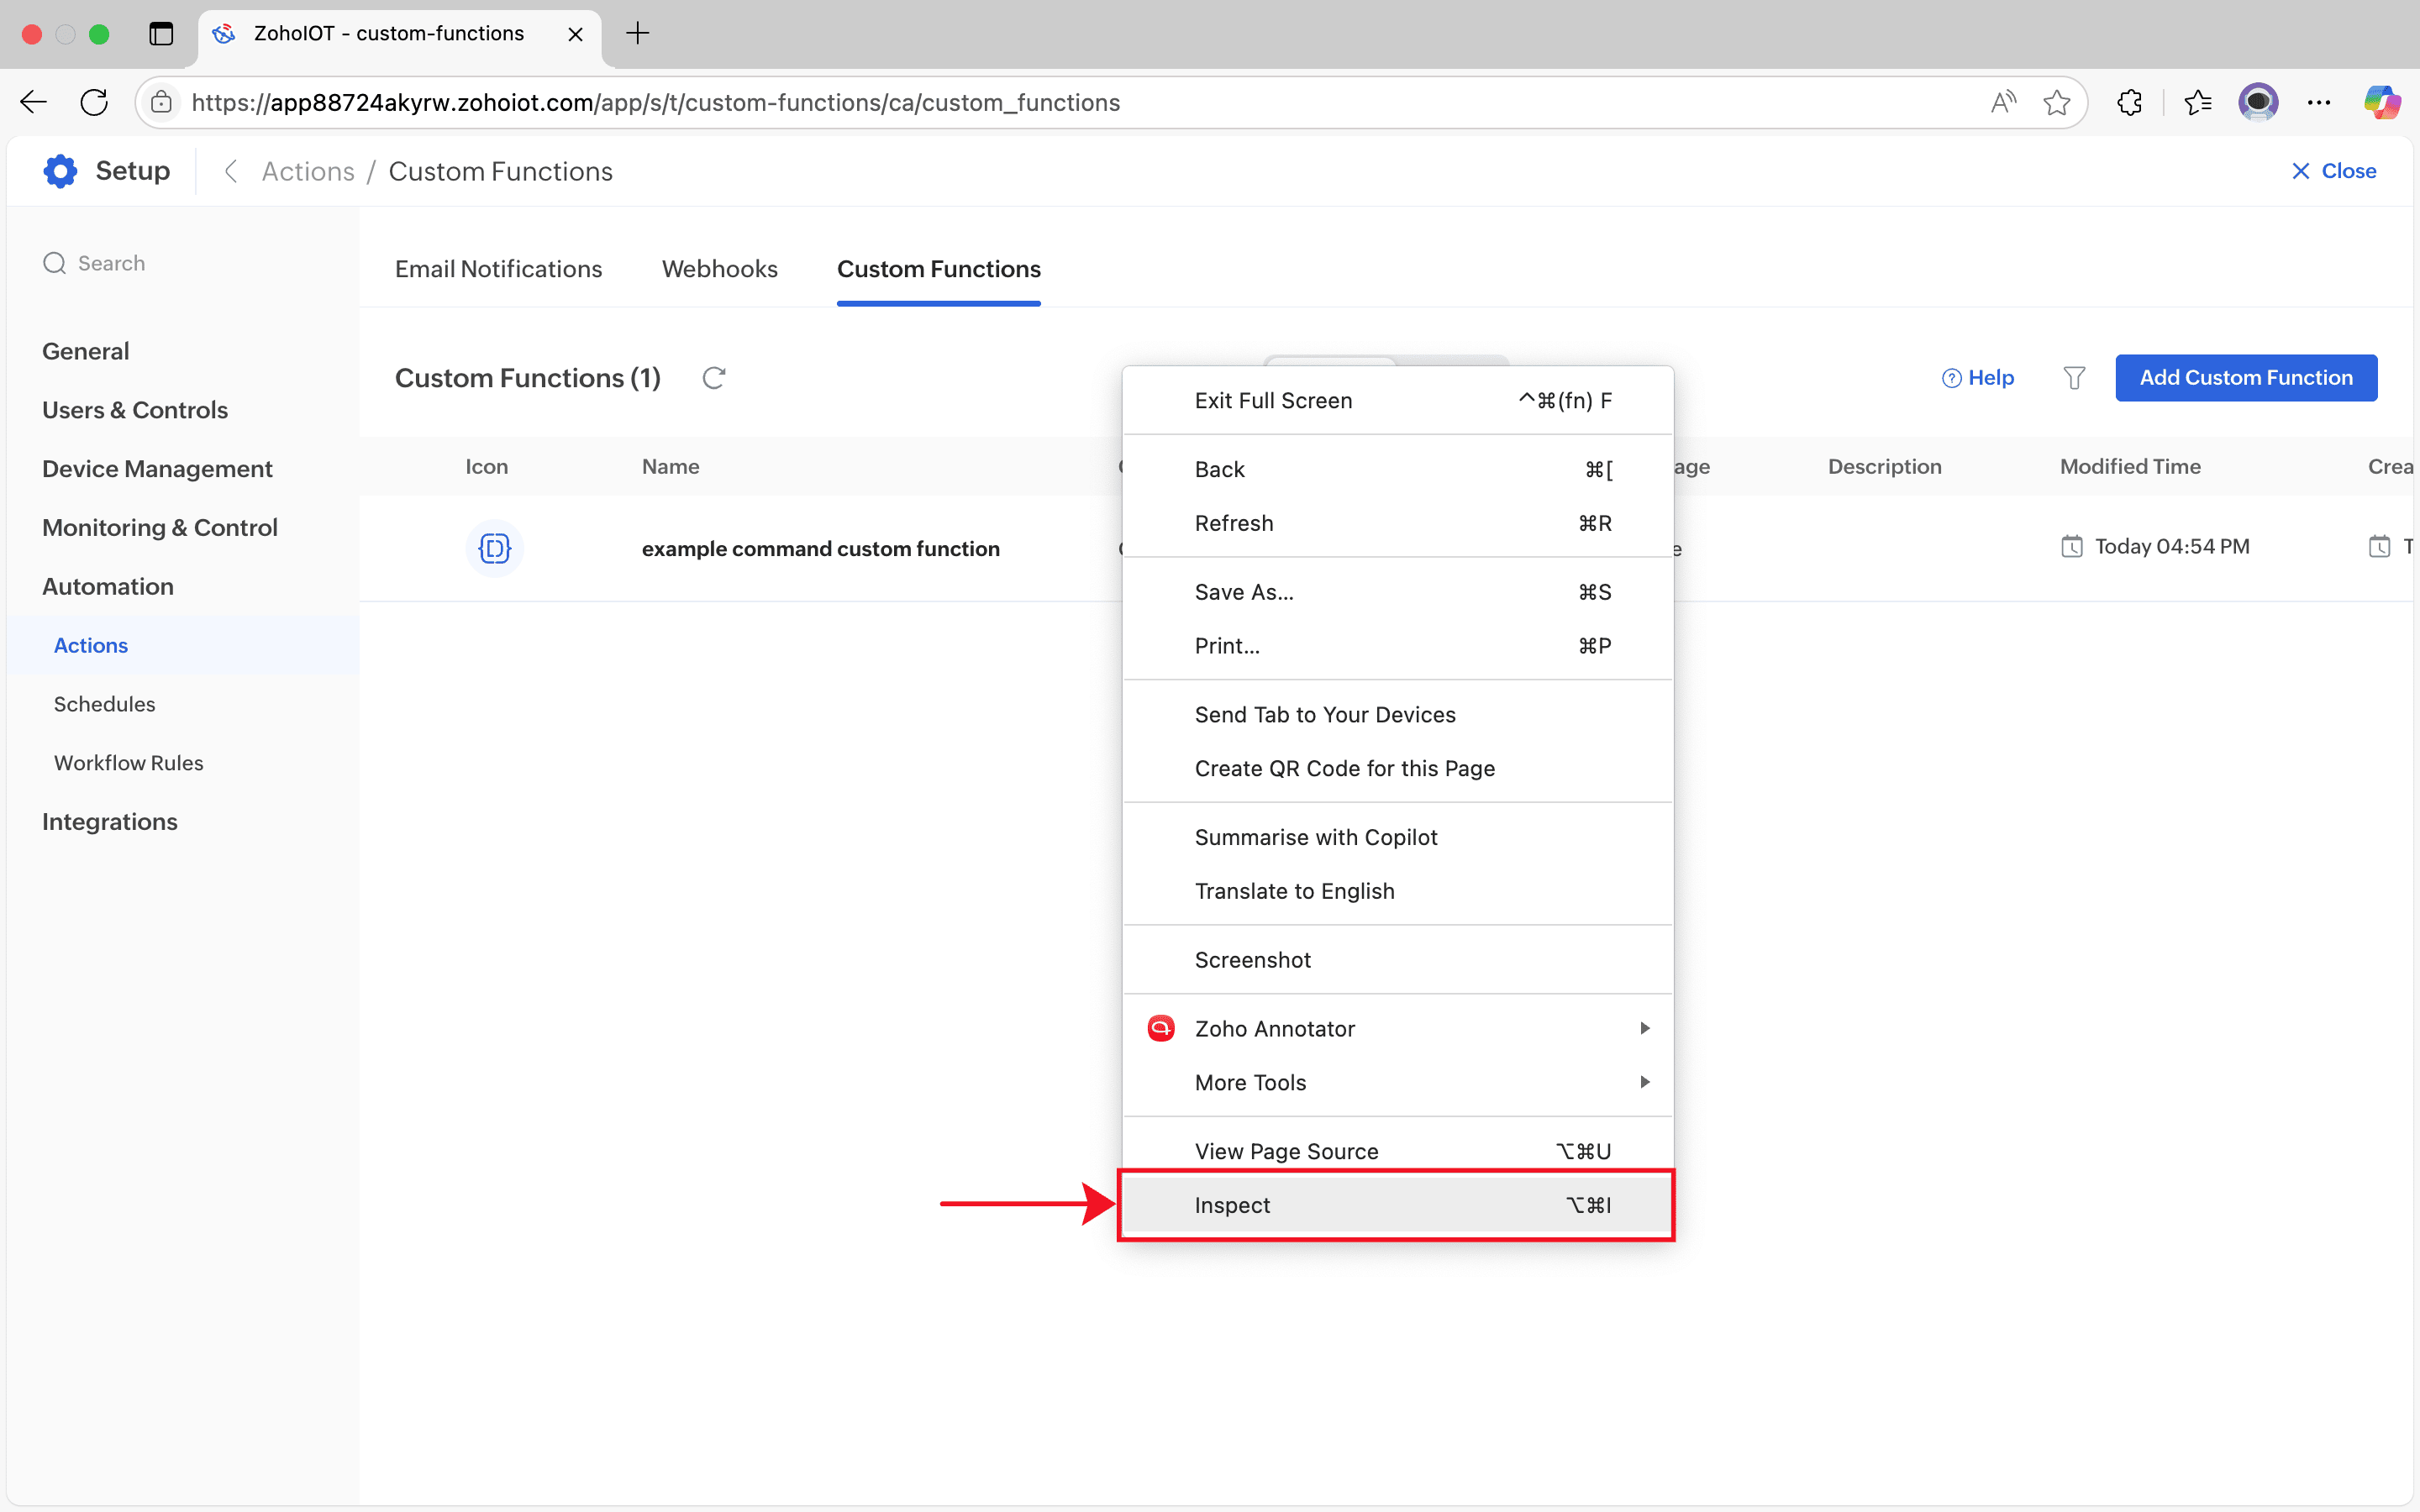Click the refresh icon beside Custom Functions (1)
Image resolution: width=2420 pixels, height=1512 pixels.
click(713, 378)
